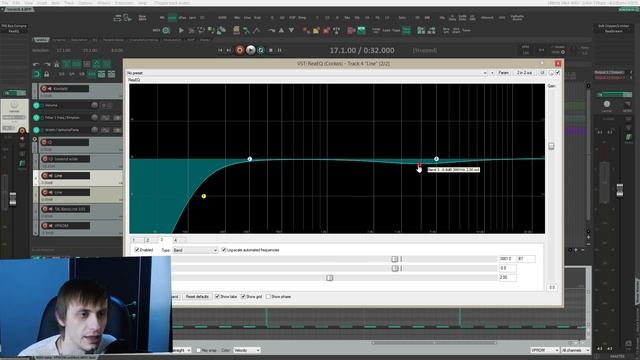640x360 pixels.
Task: Stop playback in the transport bar
Action: (x=270, y=50)
